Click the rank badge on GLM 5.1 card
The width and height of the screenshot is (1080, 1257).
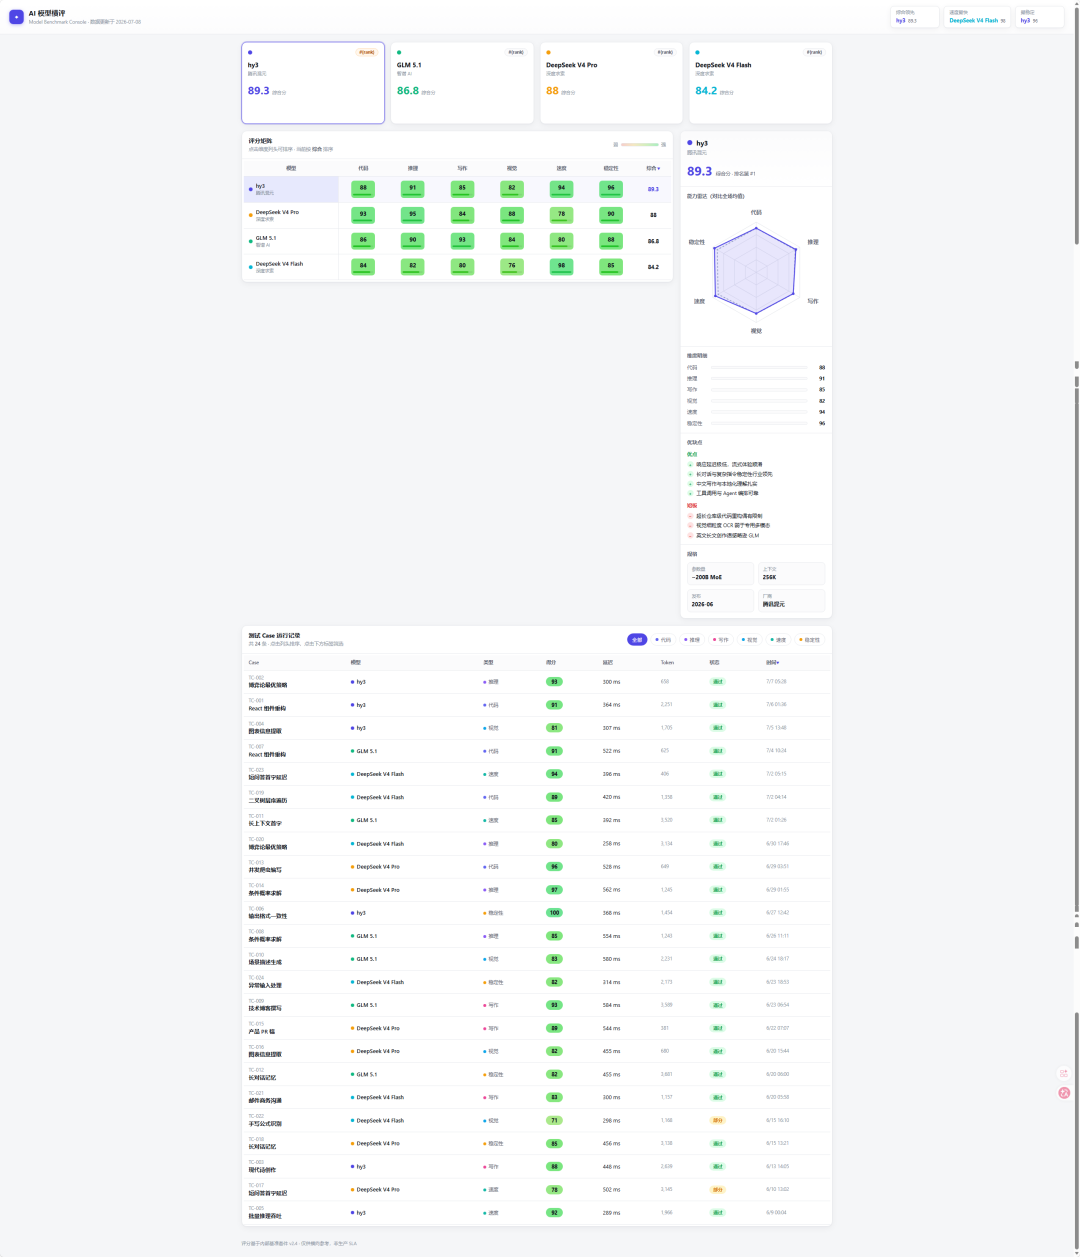[x=516, y=52]
